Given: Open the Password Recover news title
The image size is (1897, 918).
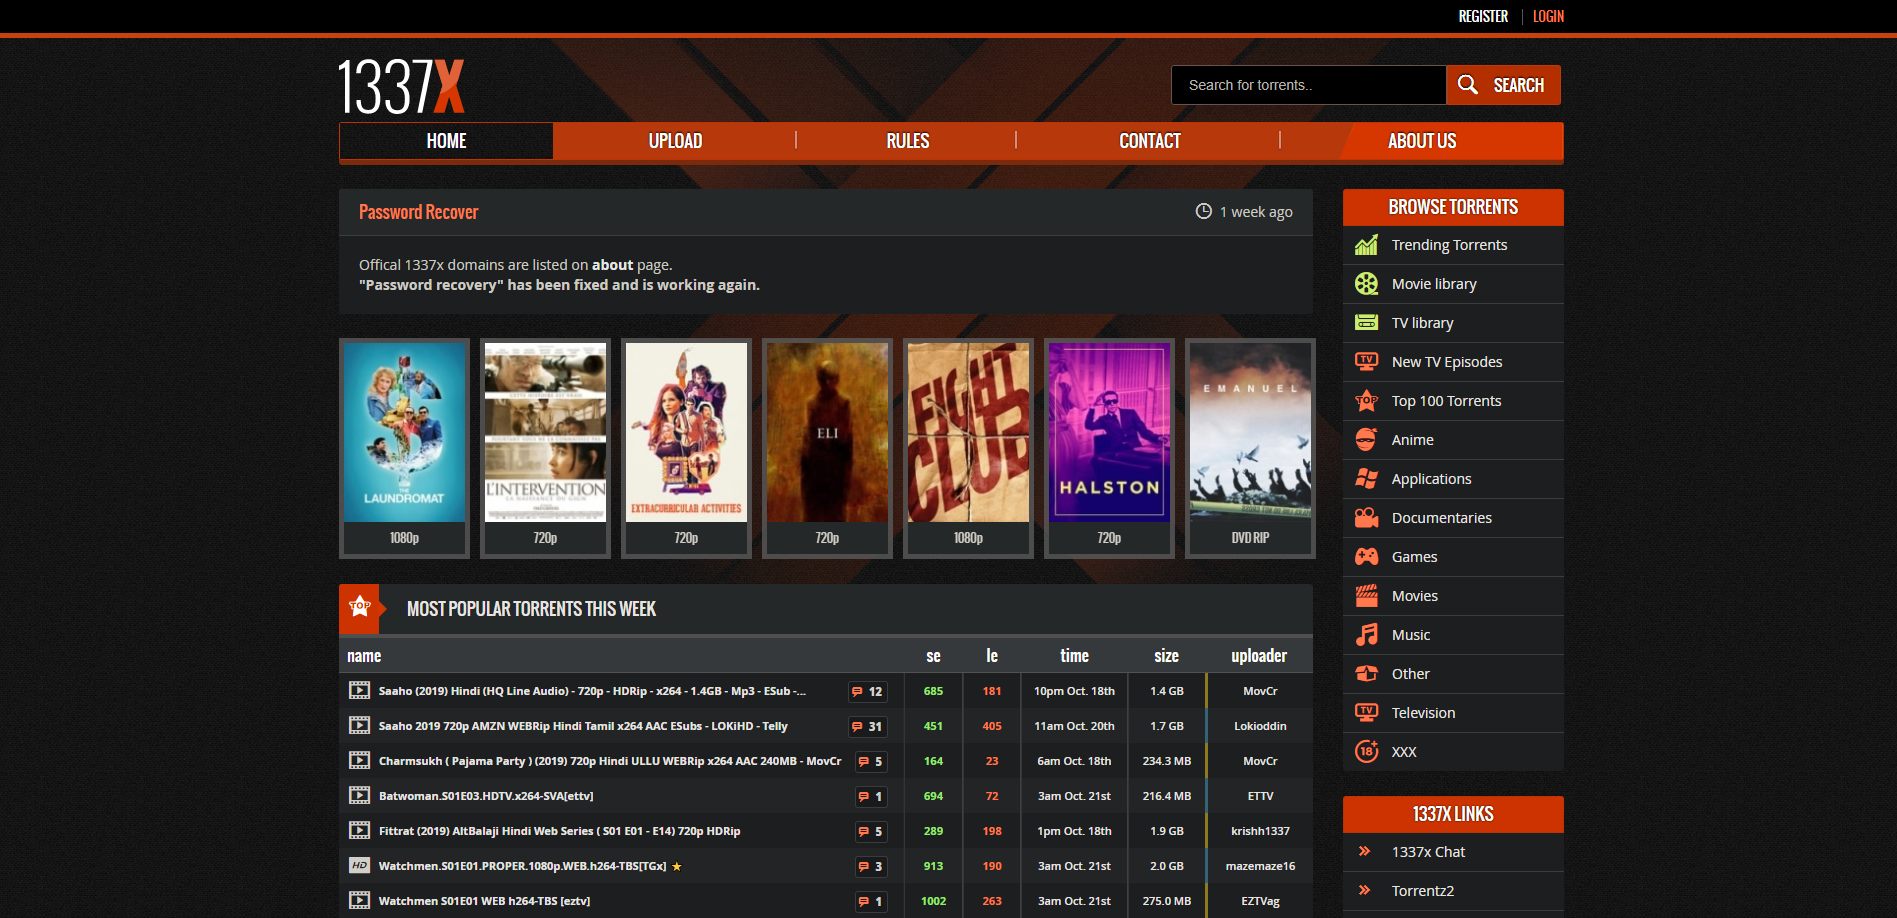Looking at the screenshot, I should pos(418,212).
